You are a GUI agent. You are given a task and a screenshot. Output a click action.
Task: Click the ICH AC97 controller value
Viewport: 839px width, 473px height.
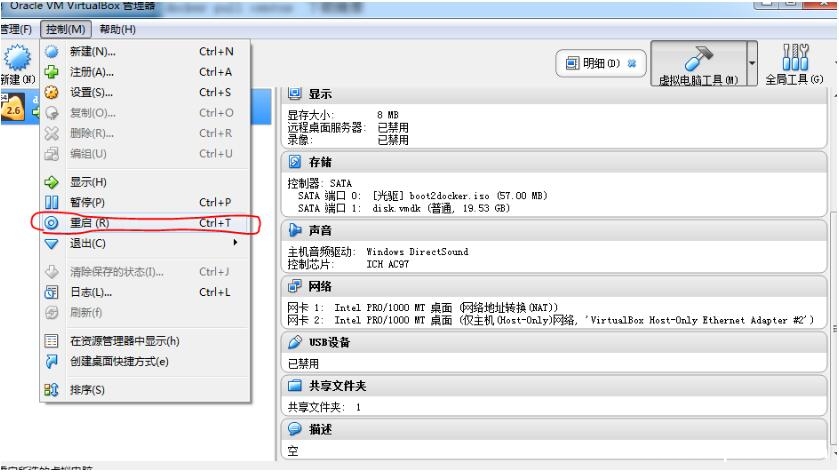[x=388, y=264]
